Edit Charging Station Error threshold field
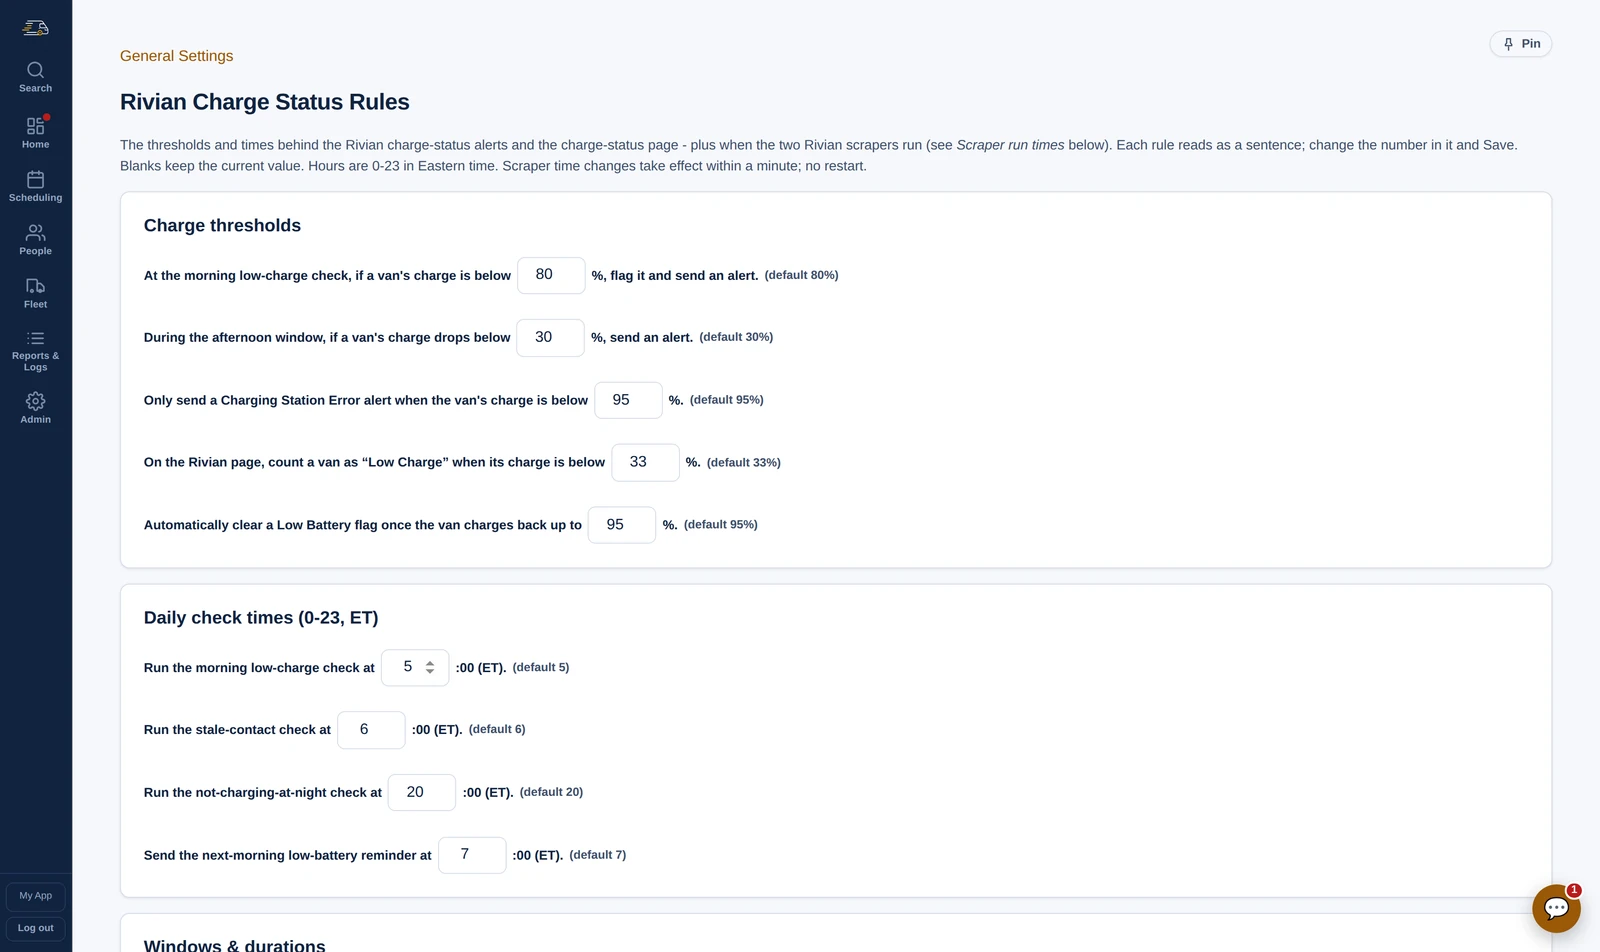This screenshot has height=952, width=1600. 628,400
